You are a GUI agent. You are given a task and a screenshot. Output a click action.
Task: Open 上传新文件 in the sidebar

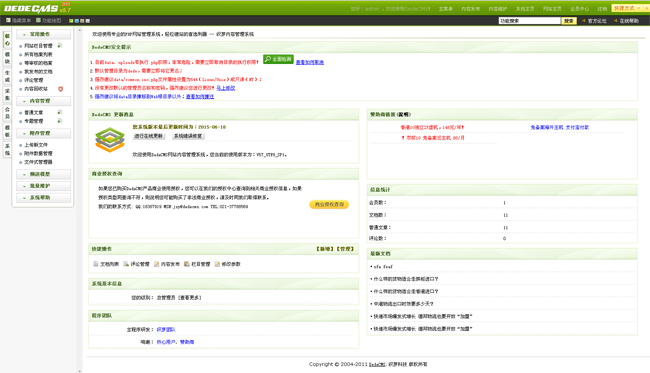(x=36, y=145)
